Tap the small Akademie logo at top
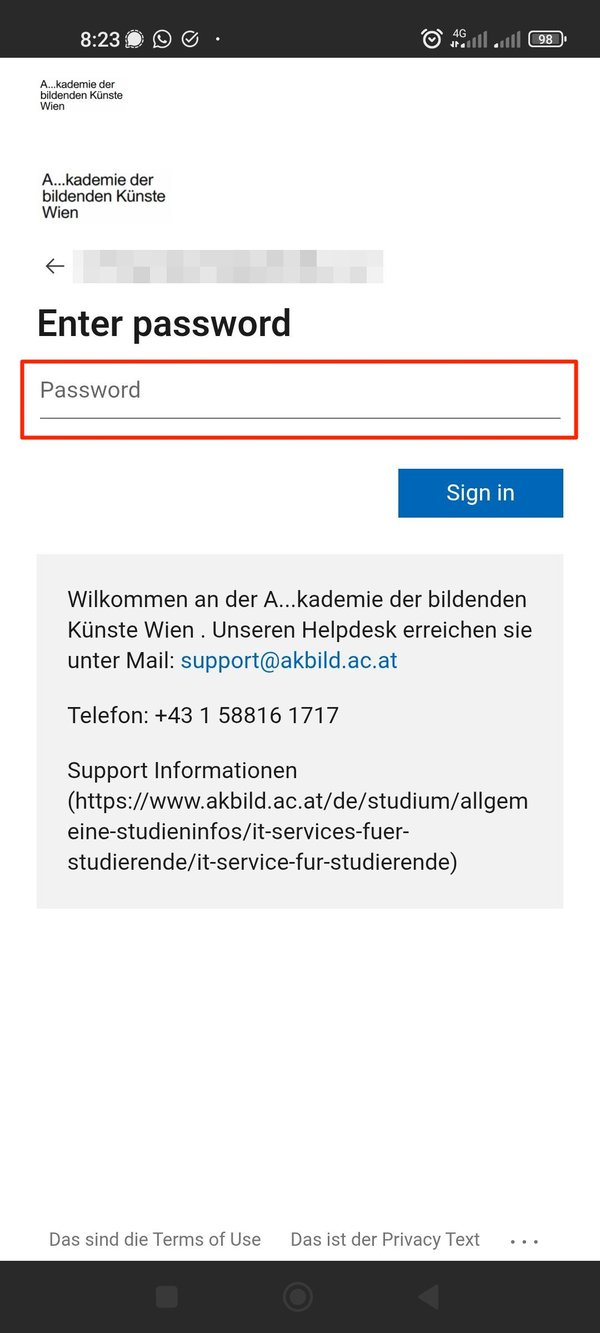This screenshot has height=1333, width=600. click(x=82, y=95)
